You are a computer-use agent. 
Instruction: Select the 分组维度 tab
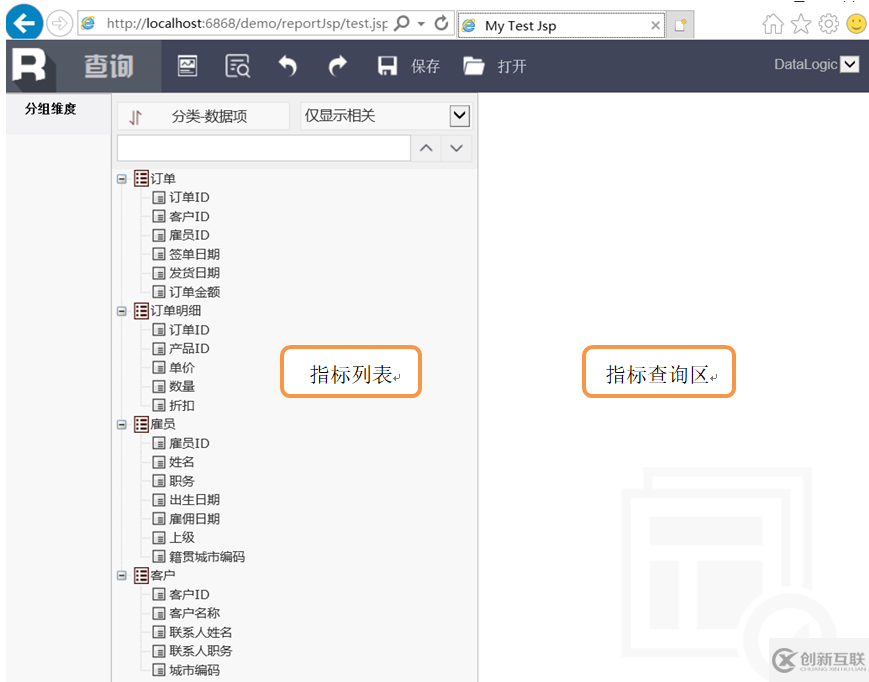pyautogui.click(x=50, y=109)
